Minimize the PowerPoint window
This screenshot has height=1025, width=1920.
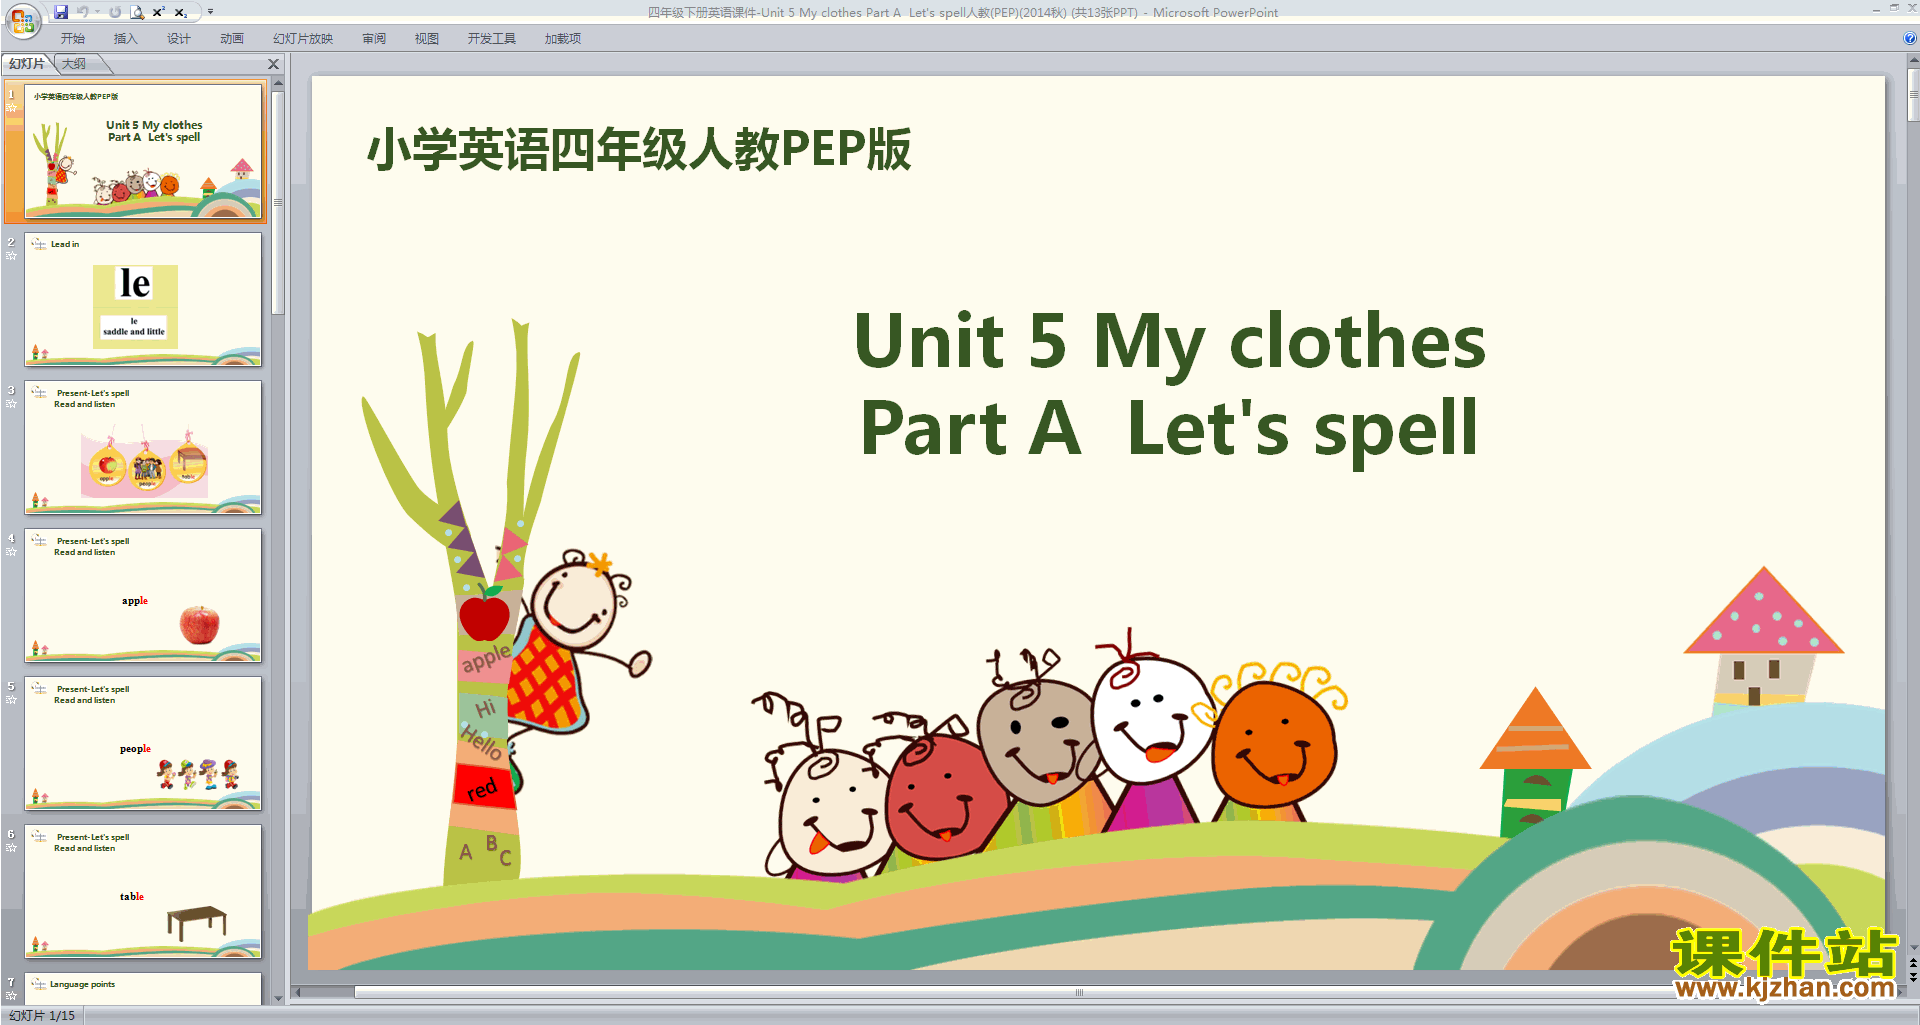(1876, 9)
